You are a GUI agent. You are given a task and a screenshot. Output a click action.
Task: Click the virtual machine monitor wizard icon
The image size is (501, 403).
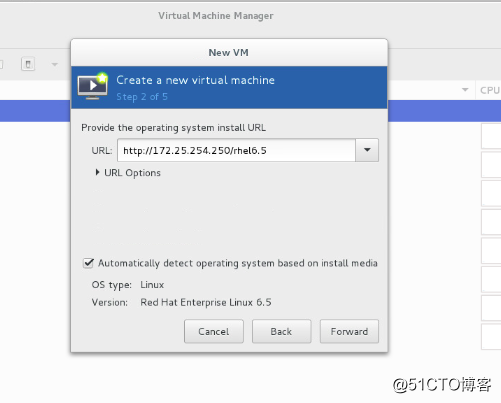click(93, 86)
